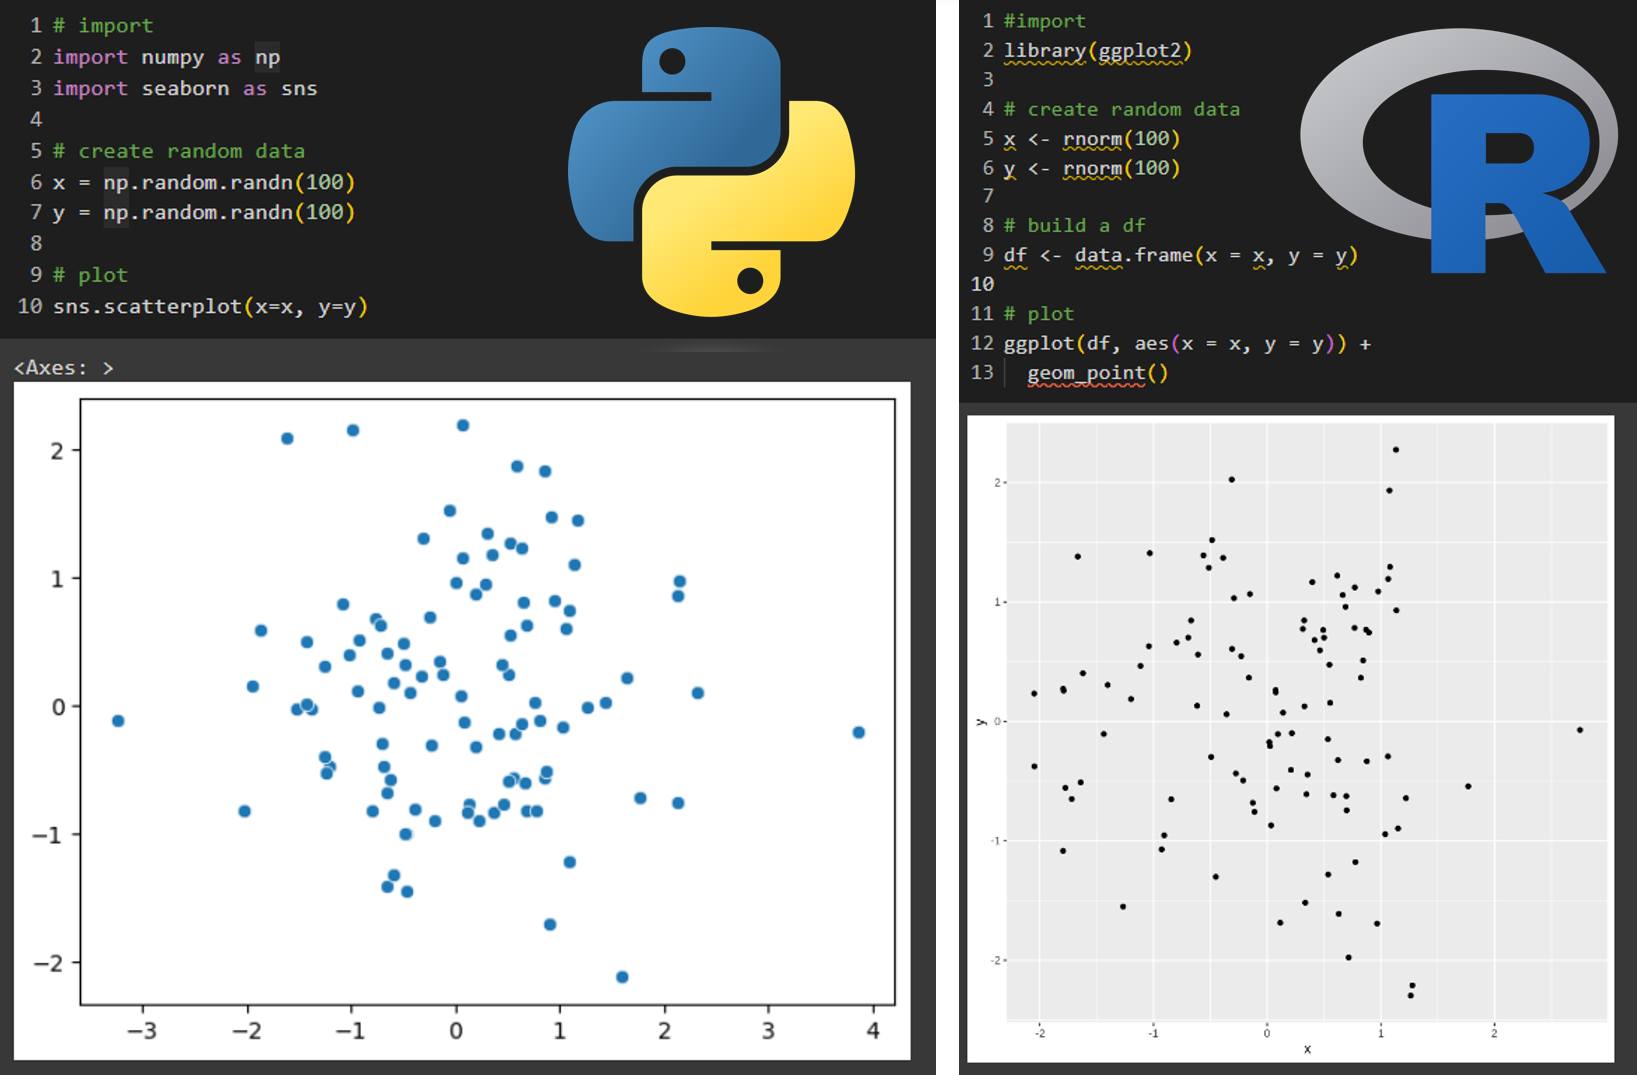Click the 'x <- rnorm(100)' line
This screenshot has width=1637, height=1075.
click(x=1092, y=138)
